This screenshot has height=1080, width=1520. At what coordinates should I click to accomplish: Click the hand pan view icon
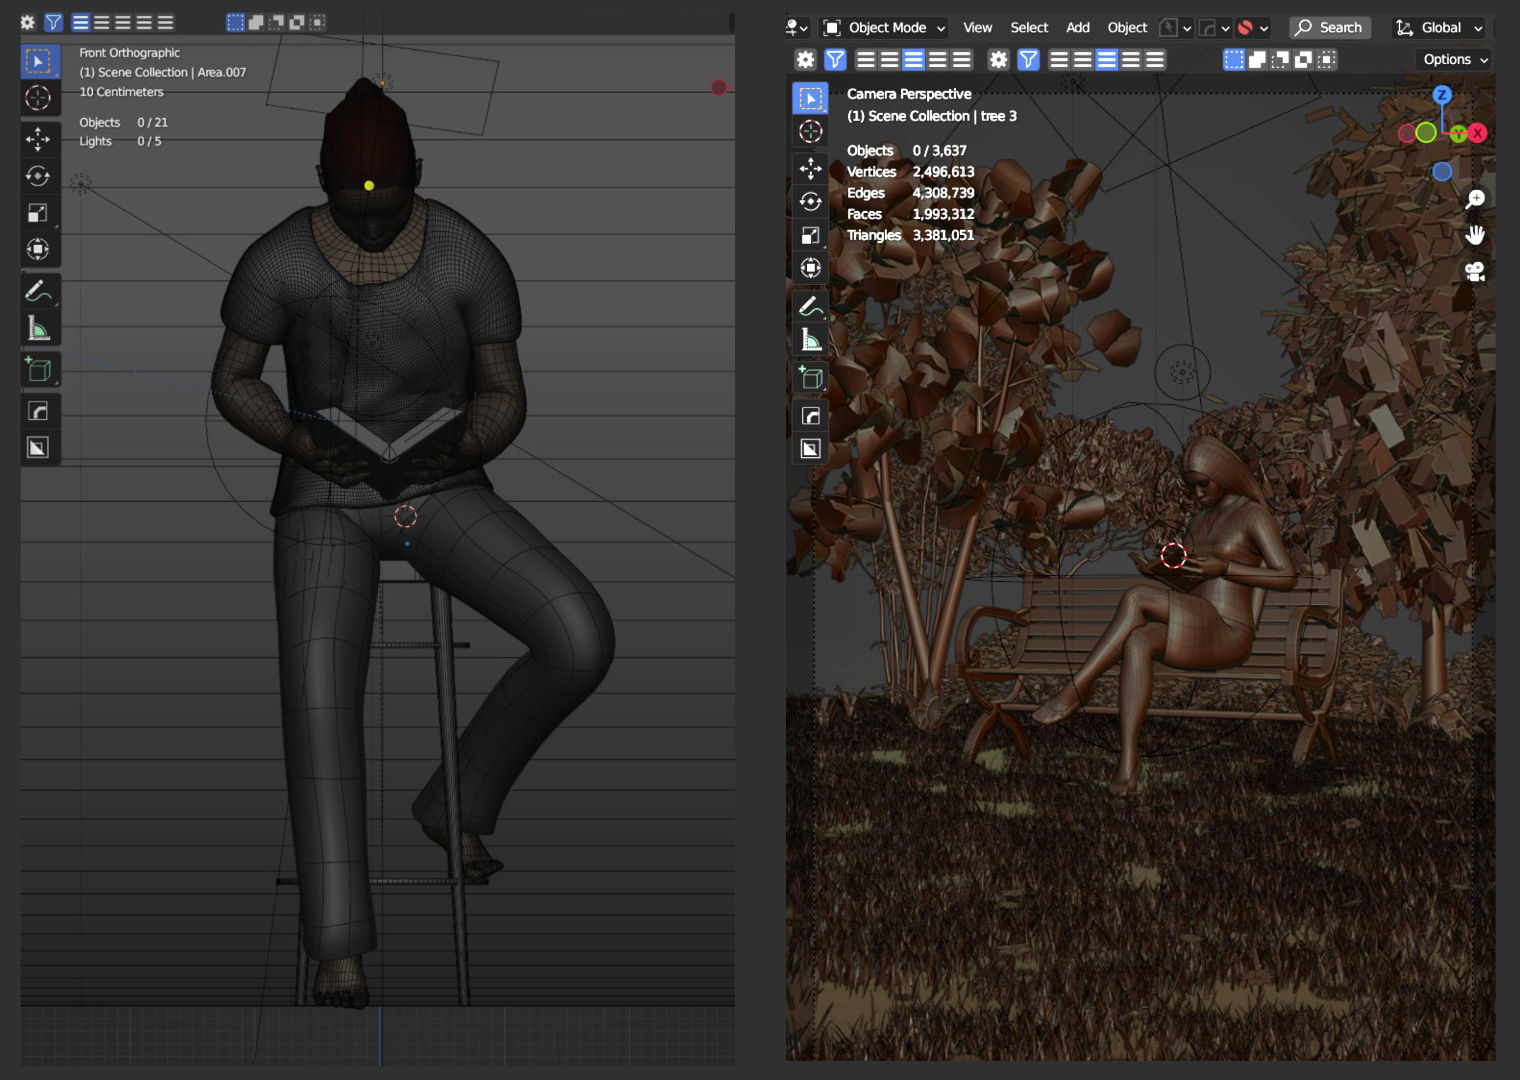1474,235
